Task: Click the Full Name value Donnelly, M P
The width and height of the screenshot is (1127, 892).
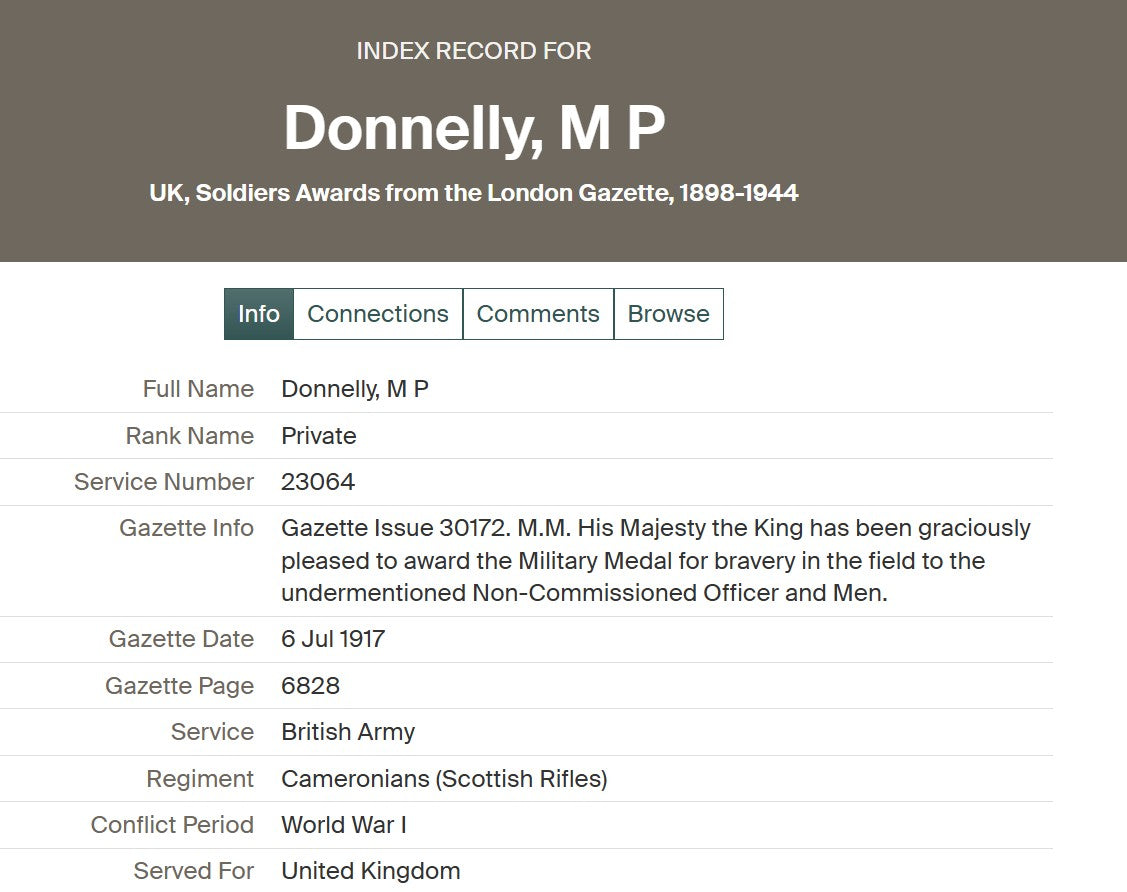Action: (355, 389)
